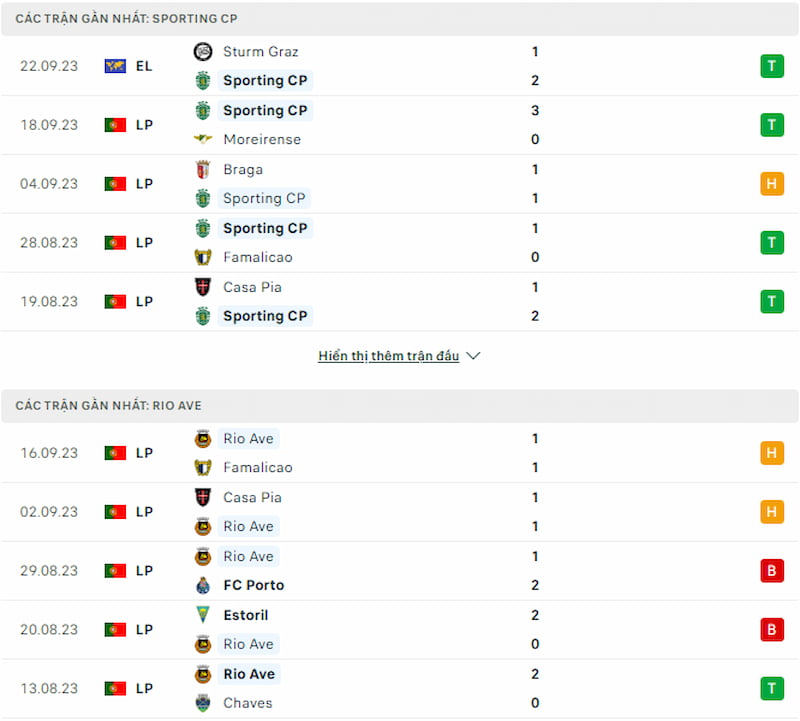Image resolution: width=800 pixels, height=721 pixels.
Task: Click the Sturm Graz club crest
Action: (x=203, y=52)
